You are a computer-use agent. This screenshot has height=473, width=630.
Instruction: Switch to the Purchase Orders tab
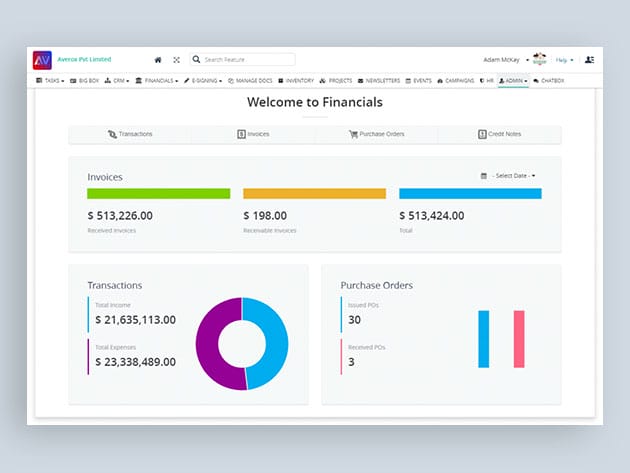pyautogui.click(x=376, y=134)
